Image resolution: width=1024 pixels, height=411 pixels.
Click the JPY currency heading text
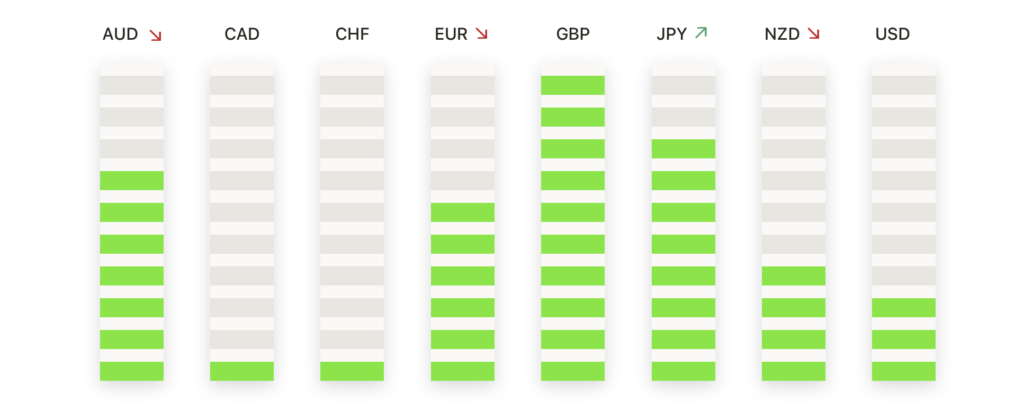[671, 34]
